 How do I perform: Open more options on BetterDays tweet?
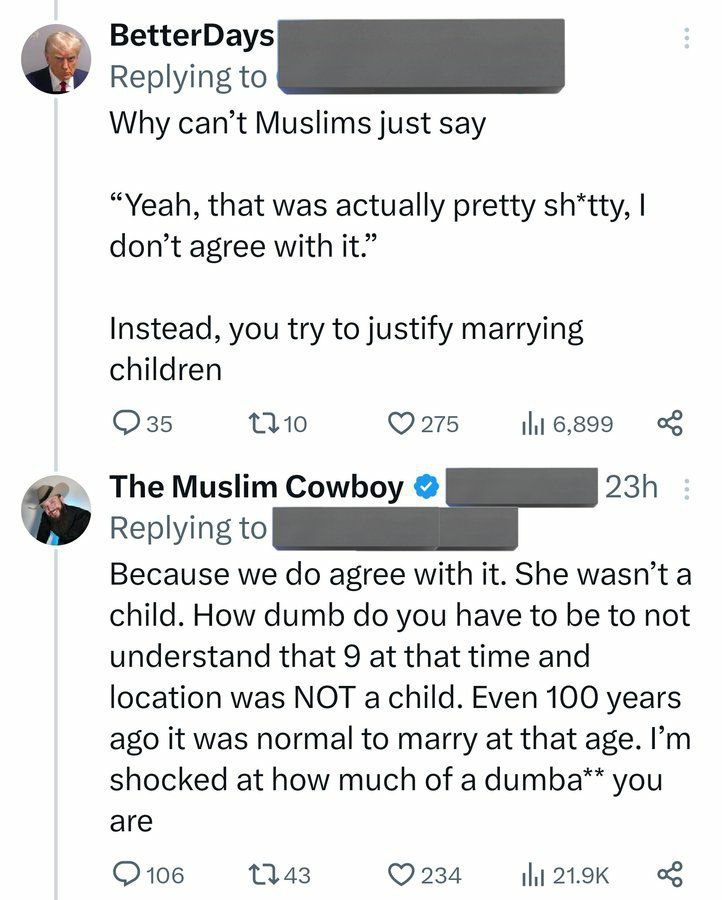point(686,39)
